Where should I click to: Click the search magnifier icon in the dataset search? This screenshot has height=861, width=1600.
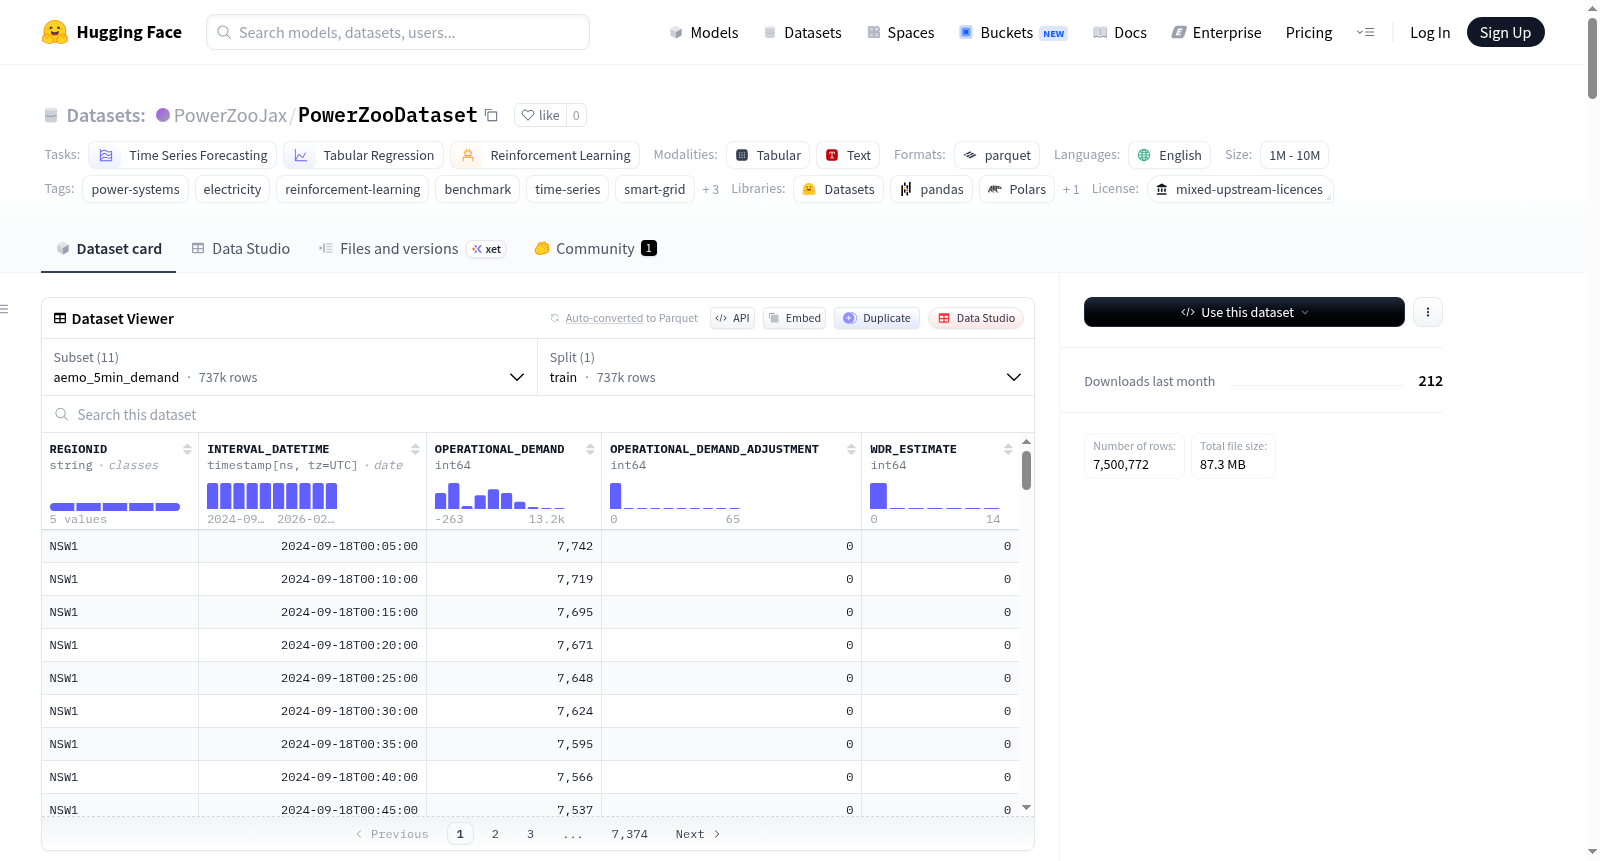coord(62,414)
